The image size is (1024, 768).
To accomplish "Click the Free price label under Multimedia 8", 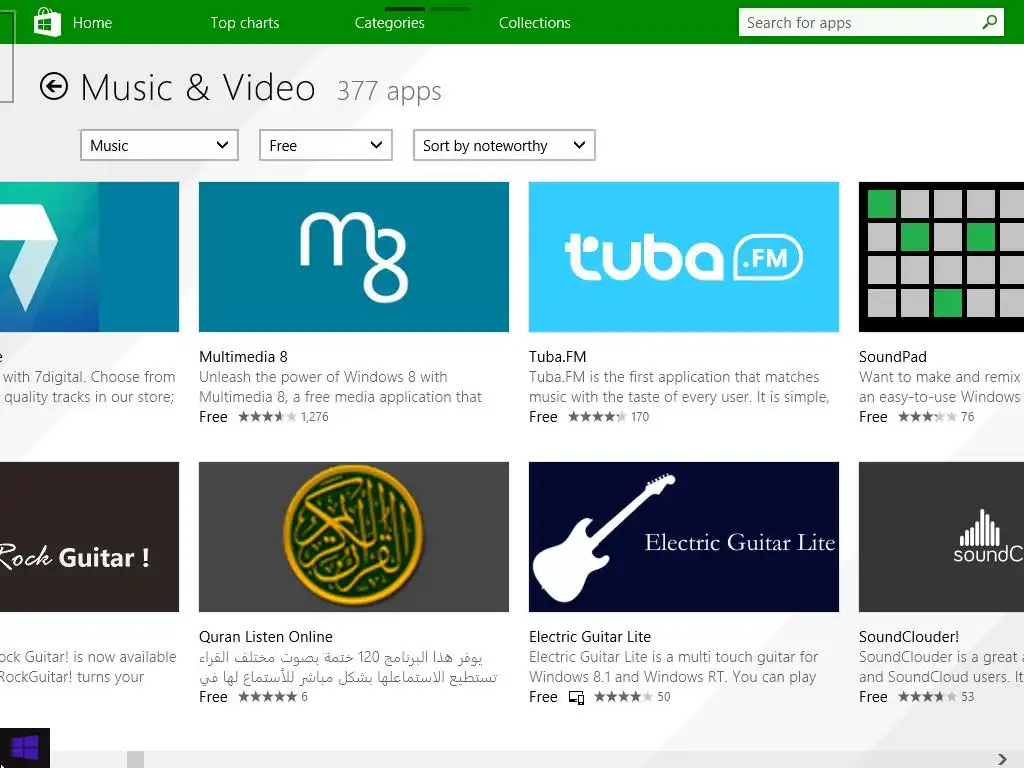I will point(213,417).
